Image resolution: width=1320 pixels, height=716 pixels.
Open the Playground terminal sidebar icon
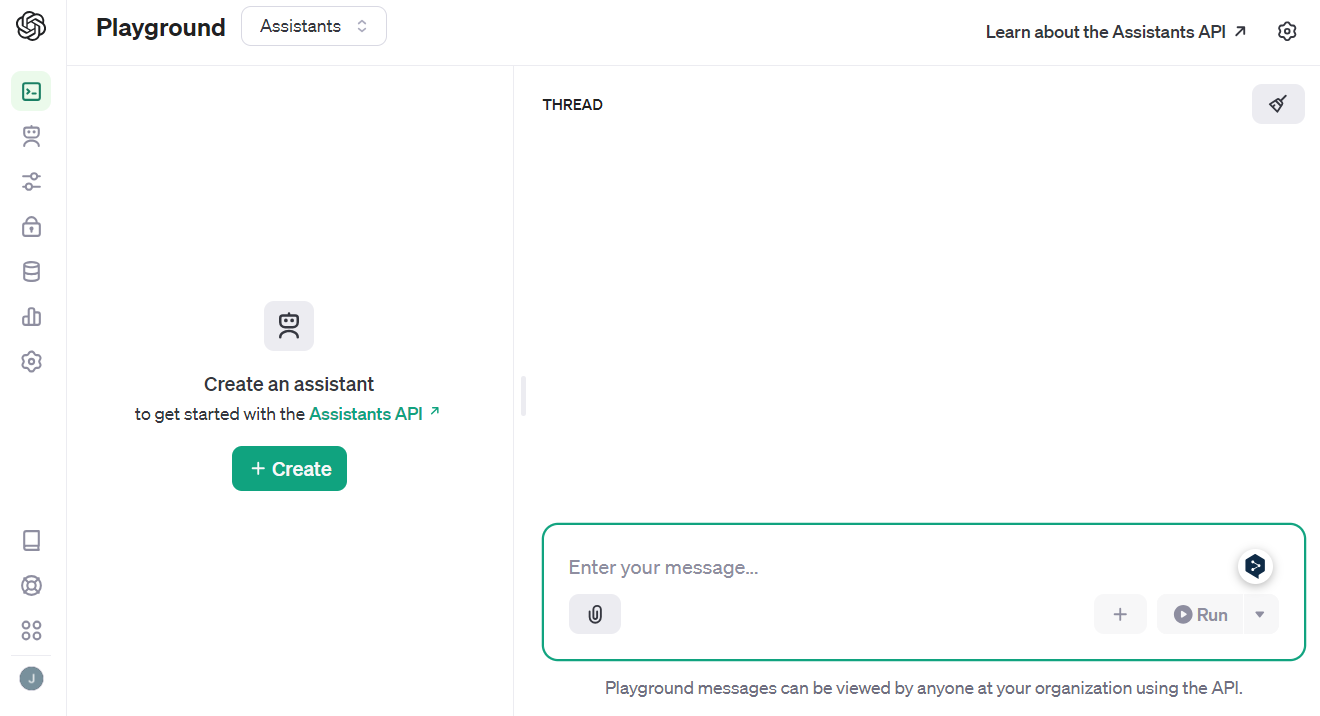[x=31, y=92]
